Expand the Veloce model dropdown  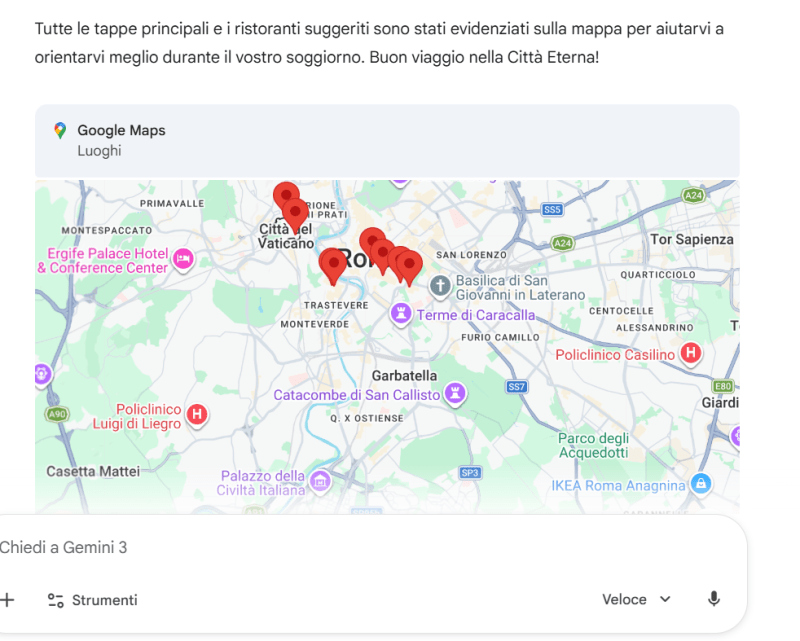636,599
